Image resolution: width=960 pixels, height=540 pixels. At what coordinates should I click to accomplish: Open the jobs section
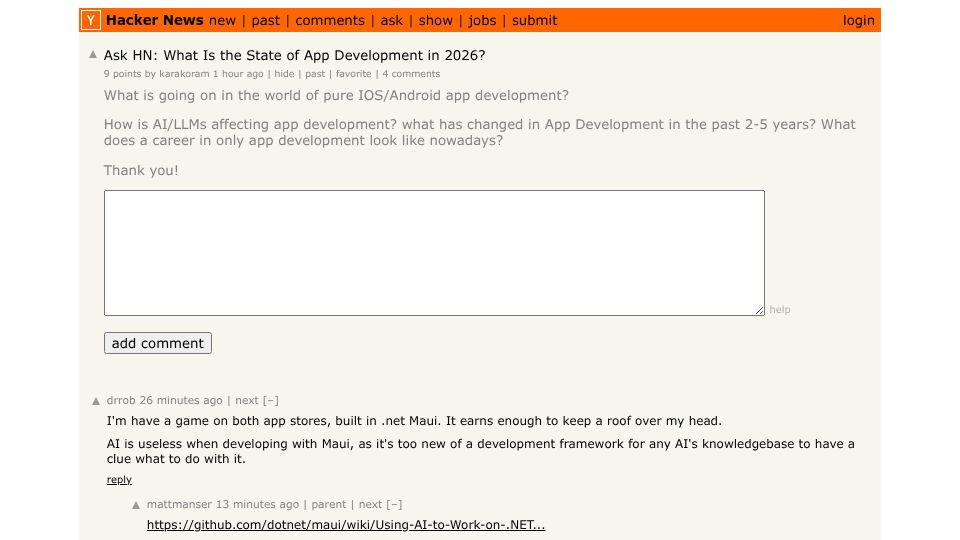482,21
